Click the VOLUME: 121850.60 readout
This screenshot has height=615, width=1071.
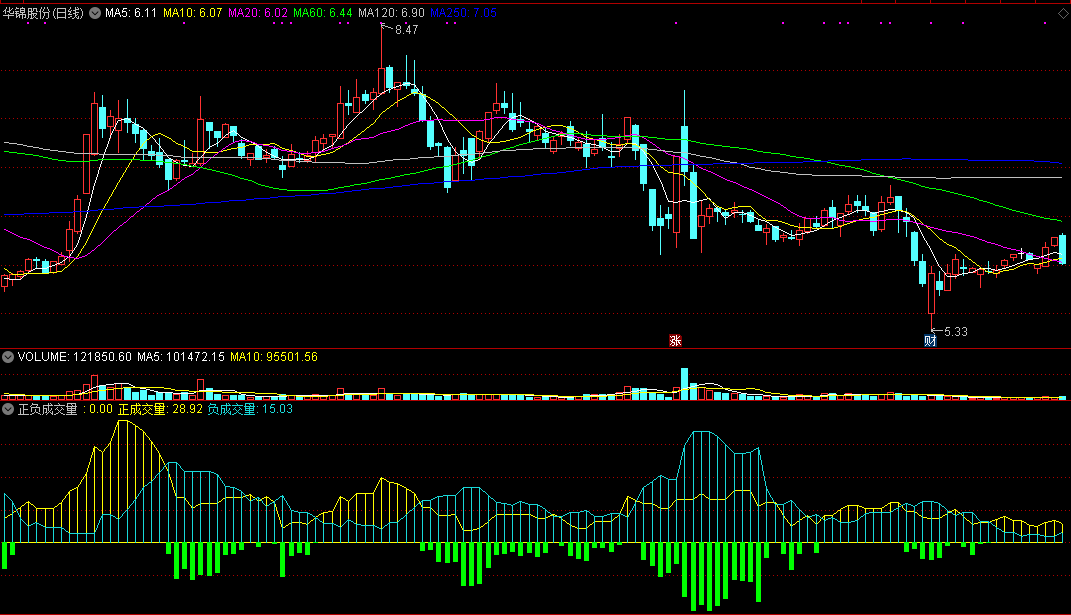[74, 357]
